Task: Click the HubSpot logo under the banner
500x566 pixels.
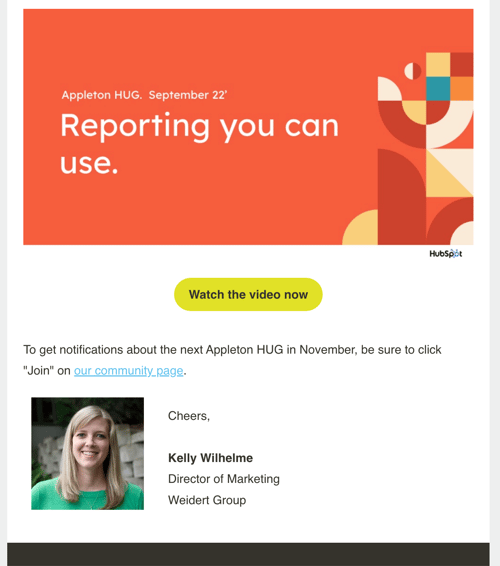Action: [445, 253]
